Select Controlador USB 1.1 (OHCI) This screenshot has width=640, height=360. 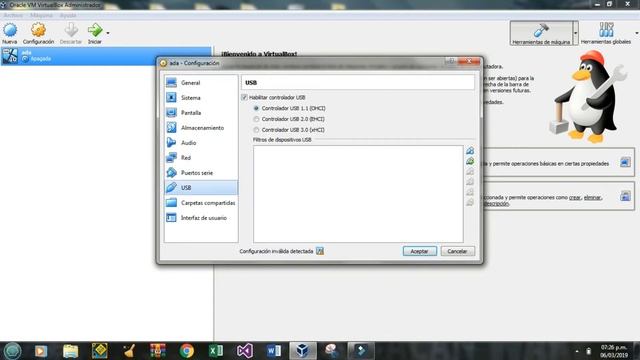(x=256, y=108)
